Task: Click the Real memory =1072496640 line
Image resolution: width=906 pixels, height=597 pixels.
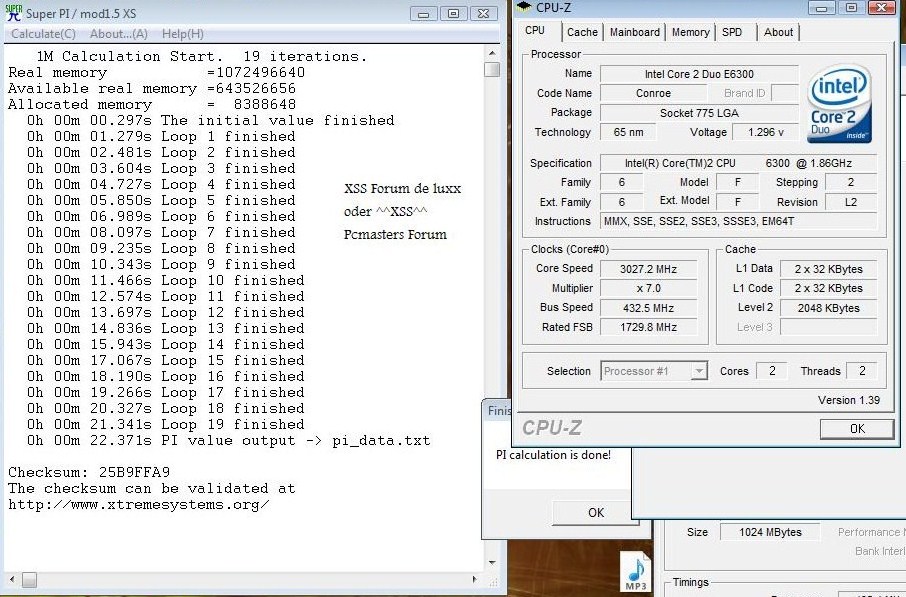Action: pyautogui.click(x=156, y=72)
